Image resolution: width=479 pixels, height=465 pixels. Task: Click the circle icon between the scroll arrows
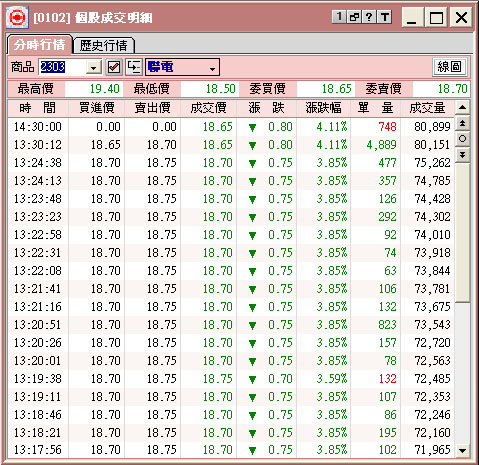point(462,139)
